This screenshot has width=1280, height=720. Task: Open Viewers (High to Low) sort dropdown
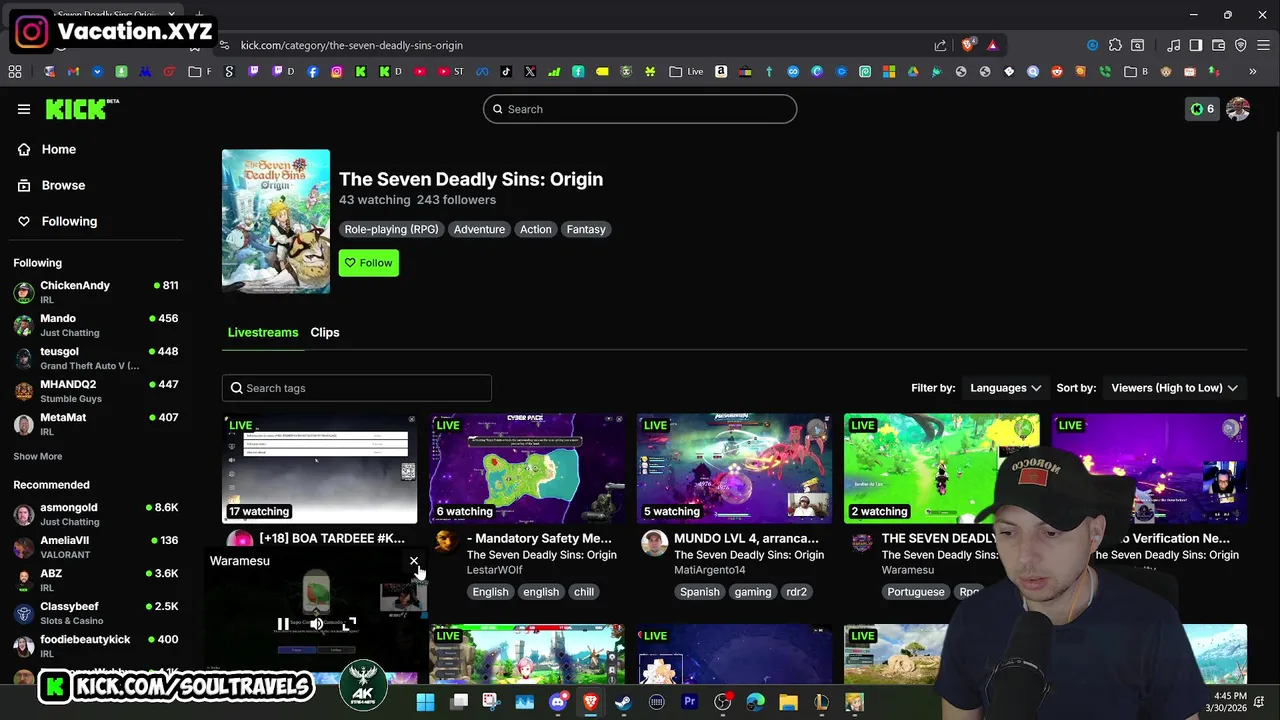click(1174, 388)
